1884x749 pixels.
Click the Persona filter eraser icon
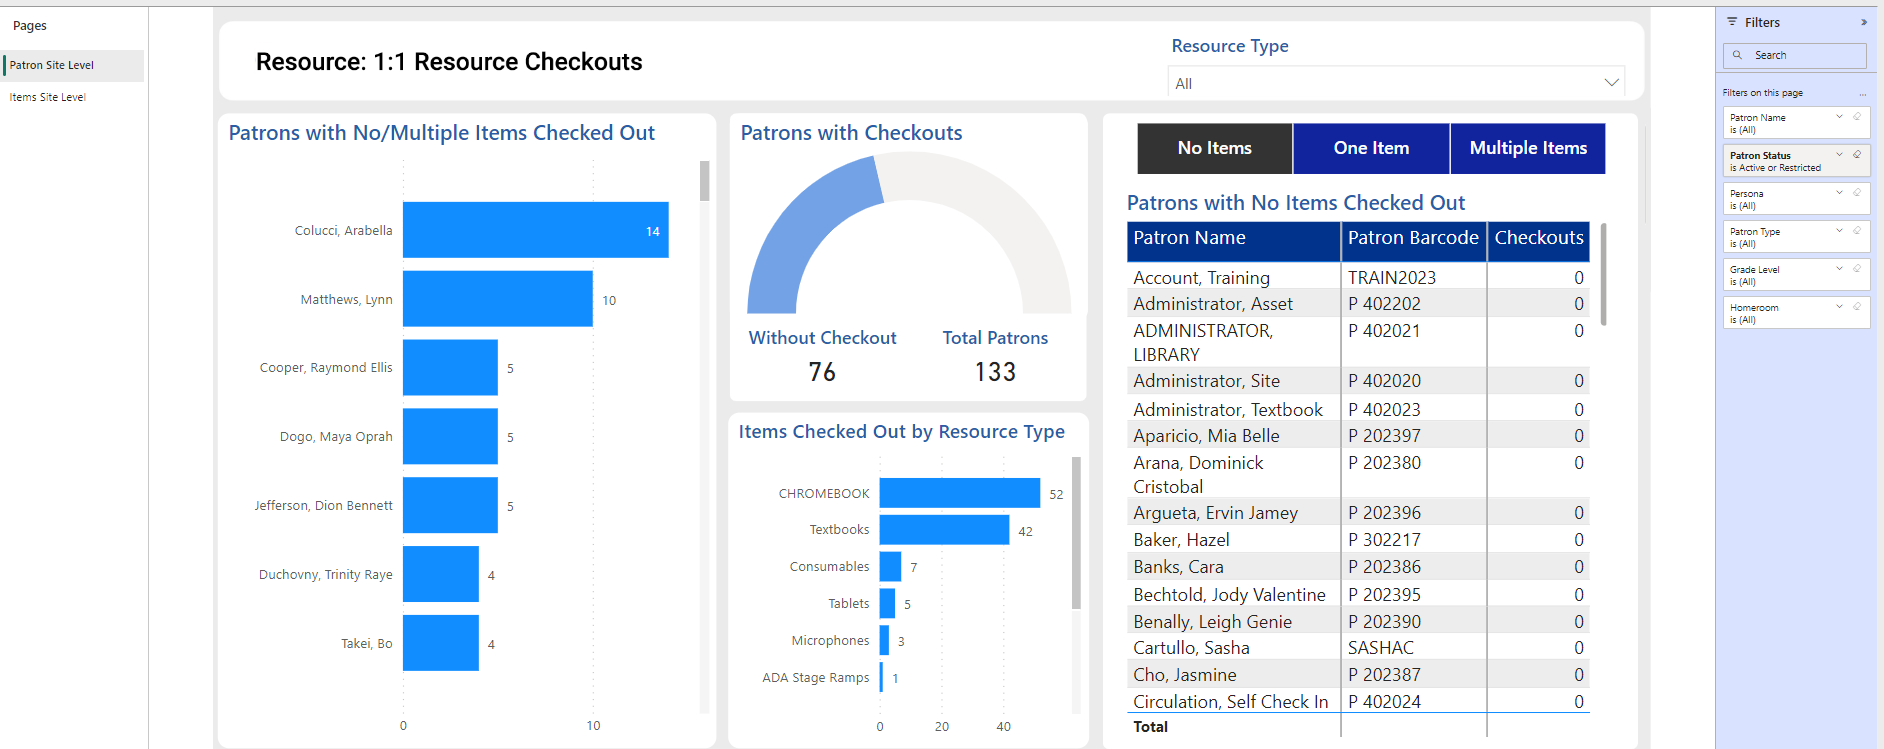click(1857, 193)
